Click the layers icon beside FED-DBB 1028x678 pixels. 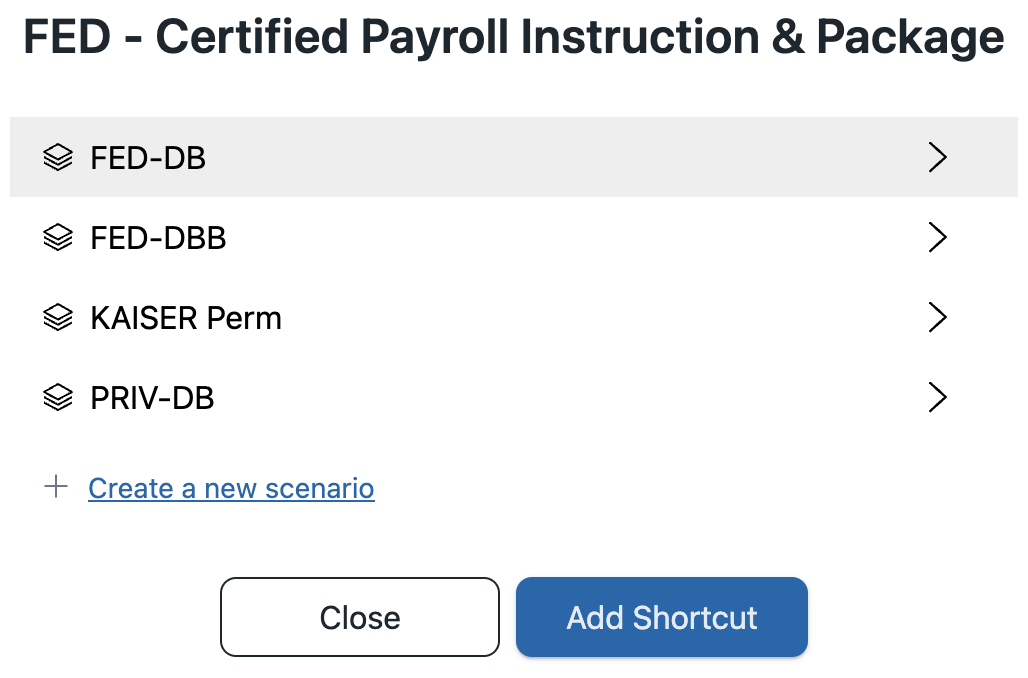click(x=58, y=237)
